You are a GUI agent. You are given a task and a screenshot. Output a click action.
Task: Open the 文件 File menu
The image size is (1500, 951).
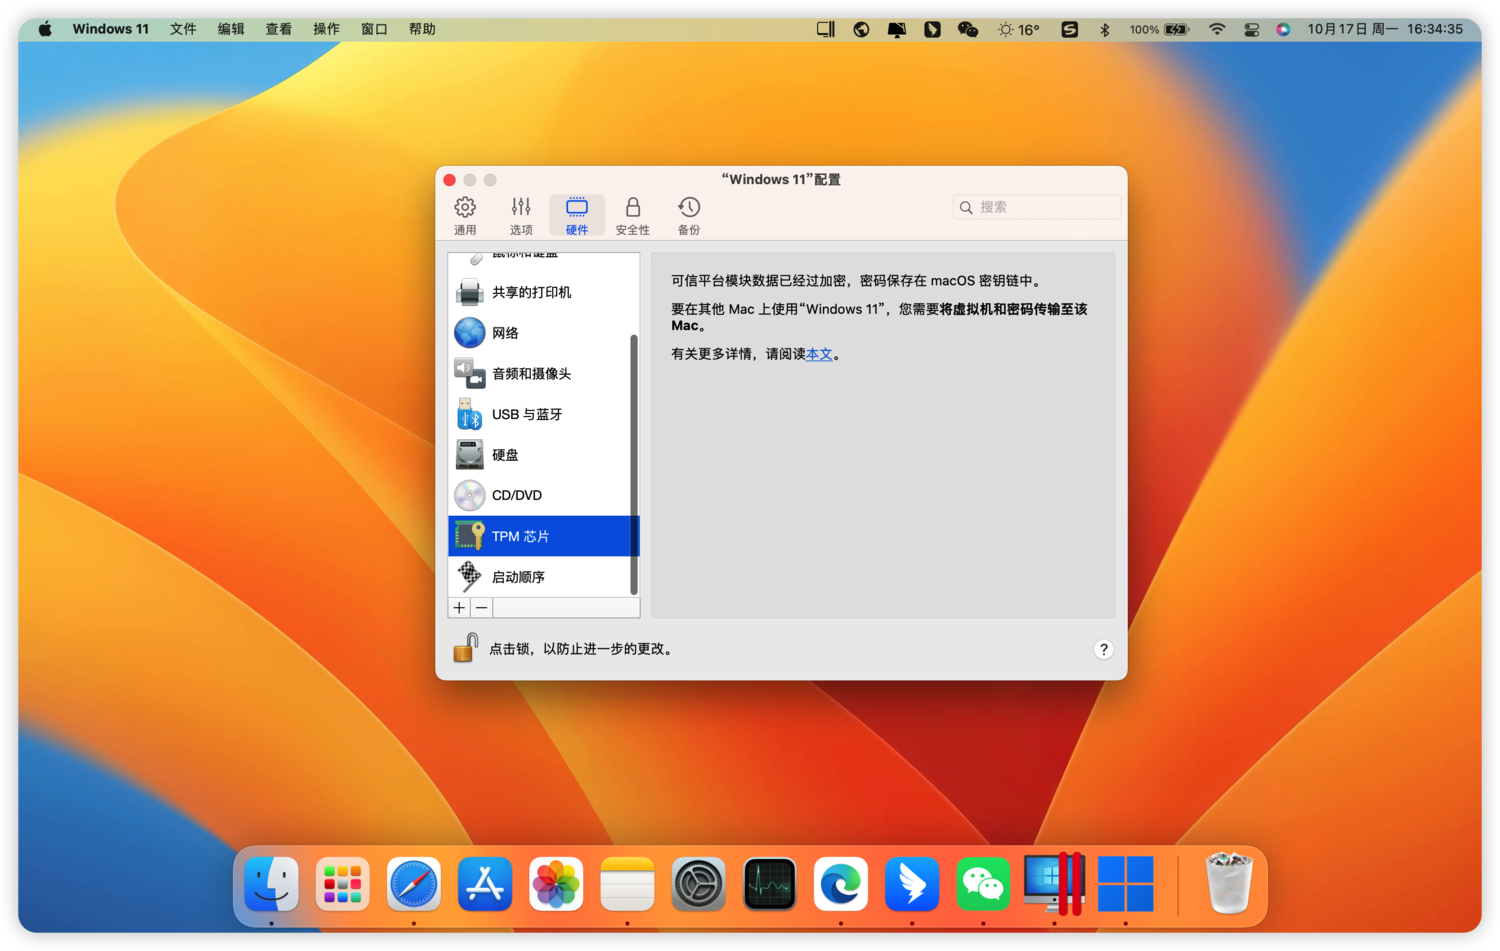[x=183, y=29]
